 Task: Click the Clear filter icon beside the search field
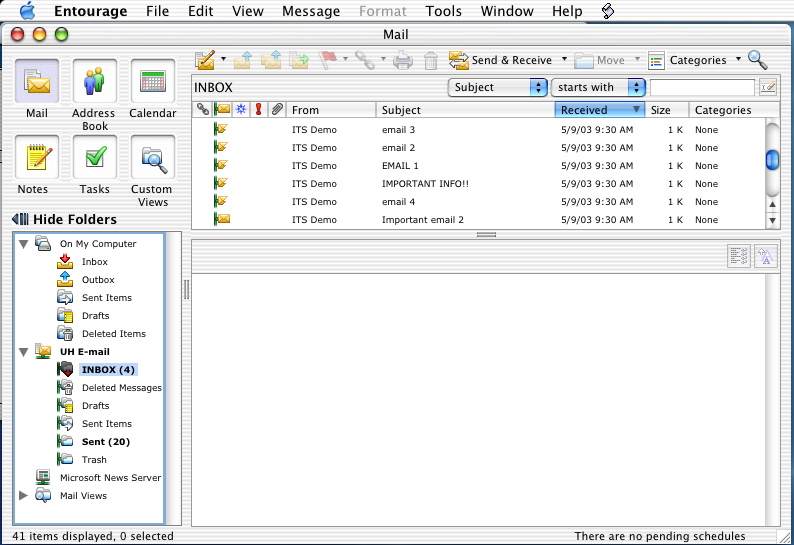point(768,87)
